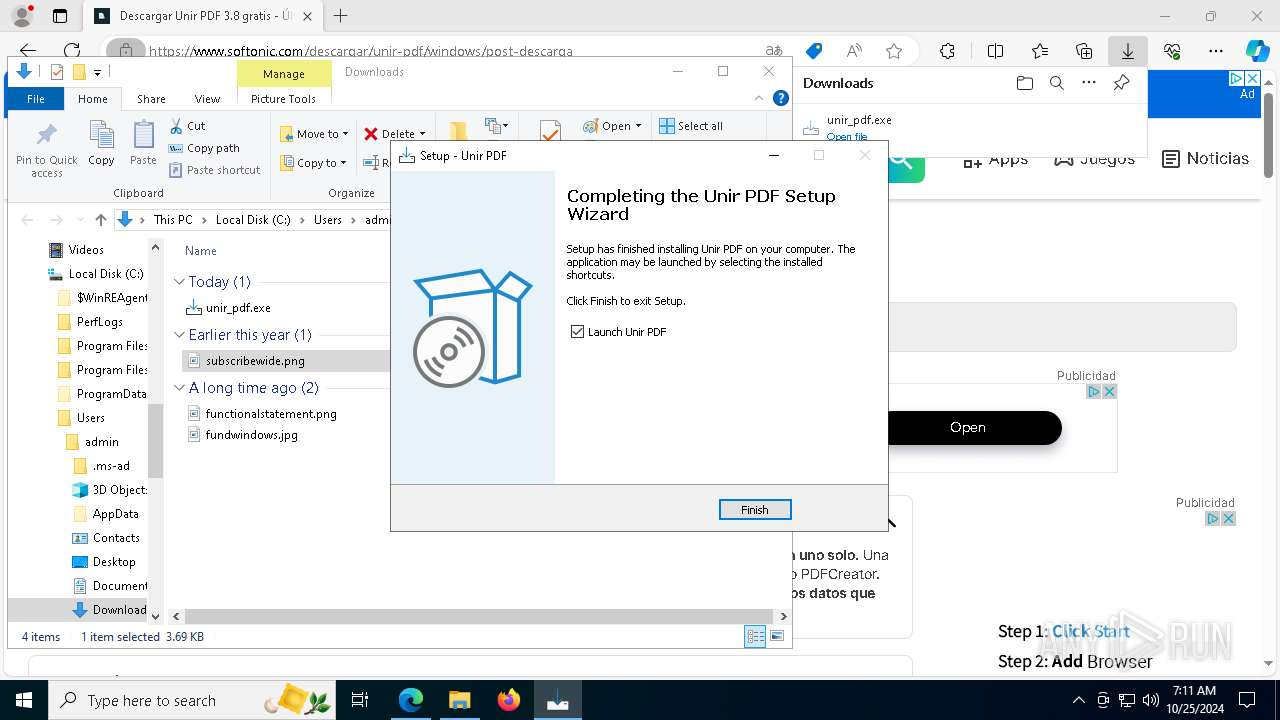Screen dimensions: 1280x720
Task: Click the Up folder arrow in Explorer
Action: 100,220
